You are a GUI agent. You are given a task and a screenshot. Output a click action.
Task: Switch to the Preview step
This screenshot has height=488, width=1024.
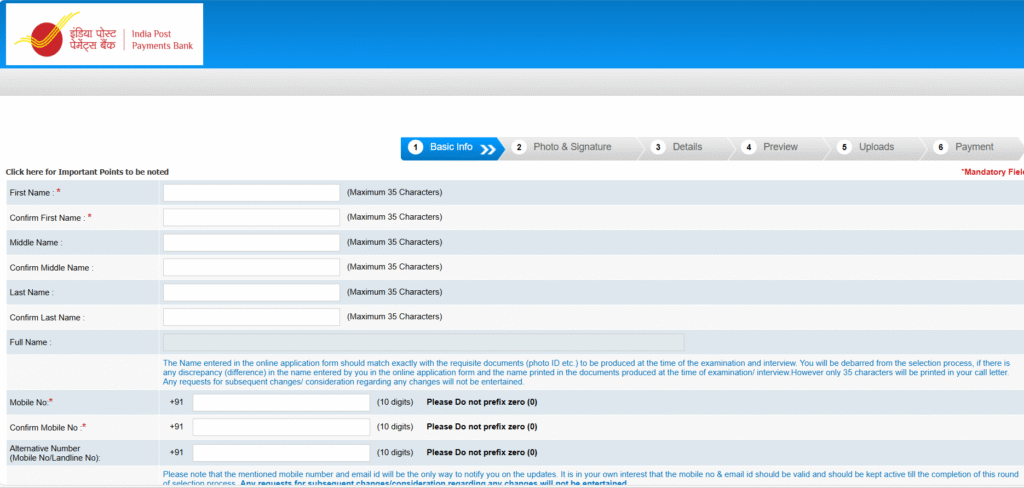pyautogui.click(x=780, y=147)
